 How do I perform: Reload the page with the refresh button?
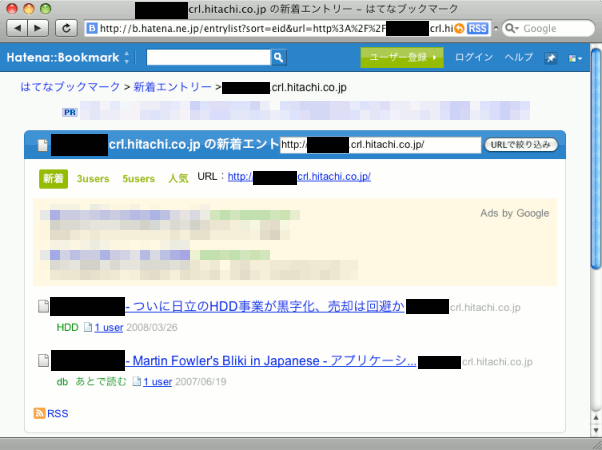coord(66,28)
